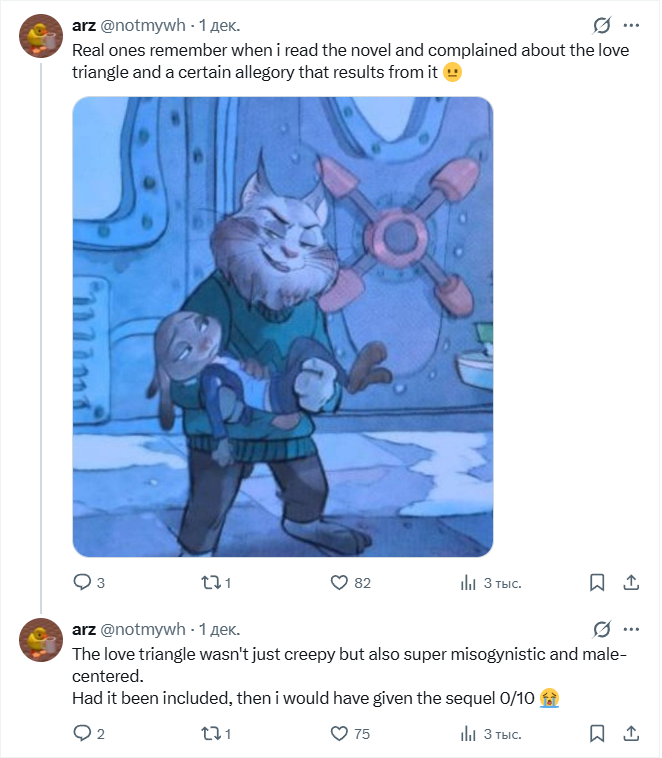The height and width of the screenshot is (758, 662).
Task: Open Grok icon on first tweet
Action: (x=602, y=25)
